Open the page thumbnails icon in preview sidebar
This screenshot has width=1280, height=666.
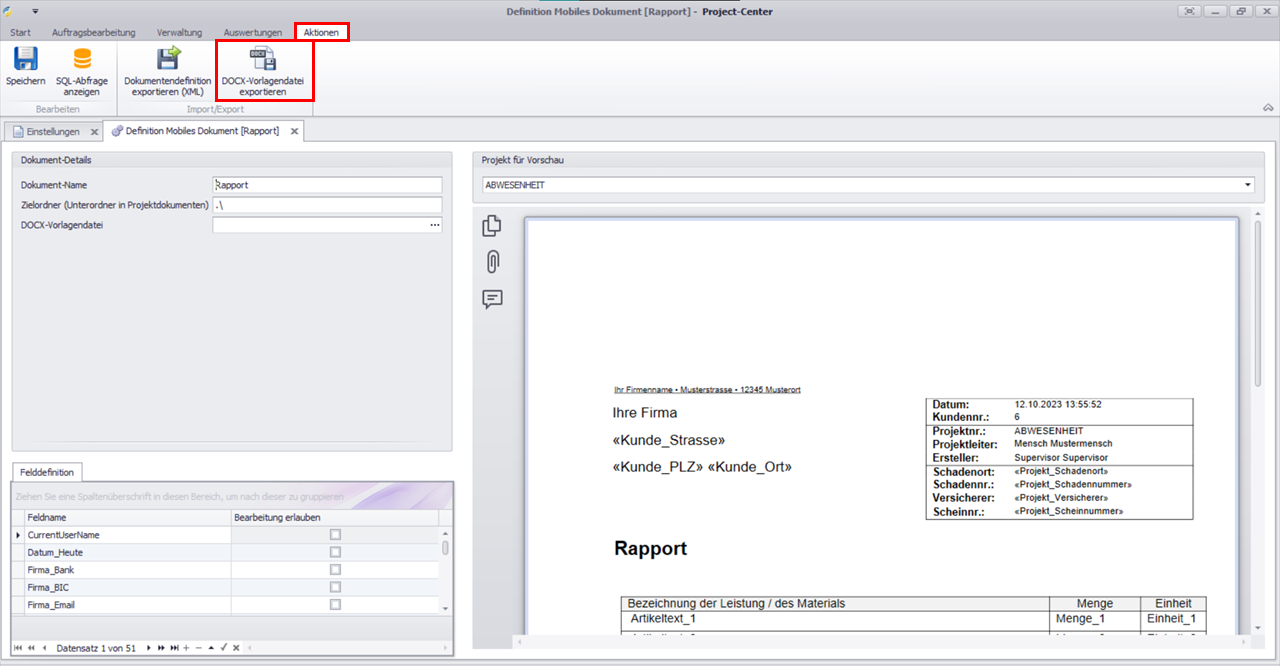tap(492, 226)
